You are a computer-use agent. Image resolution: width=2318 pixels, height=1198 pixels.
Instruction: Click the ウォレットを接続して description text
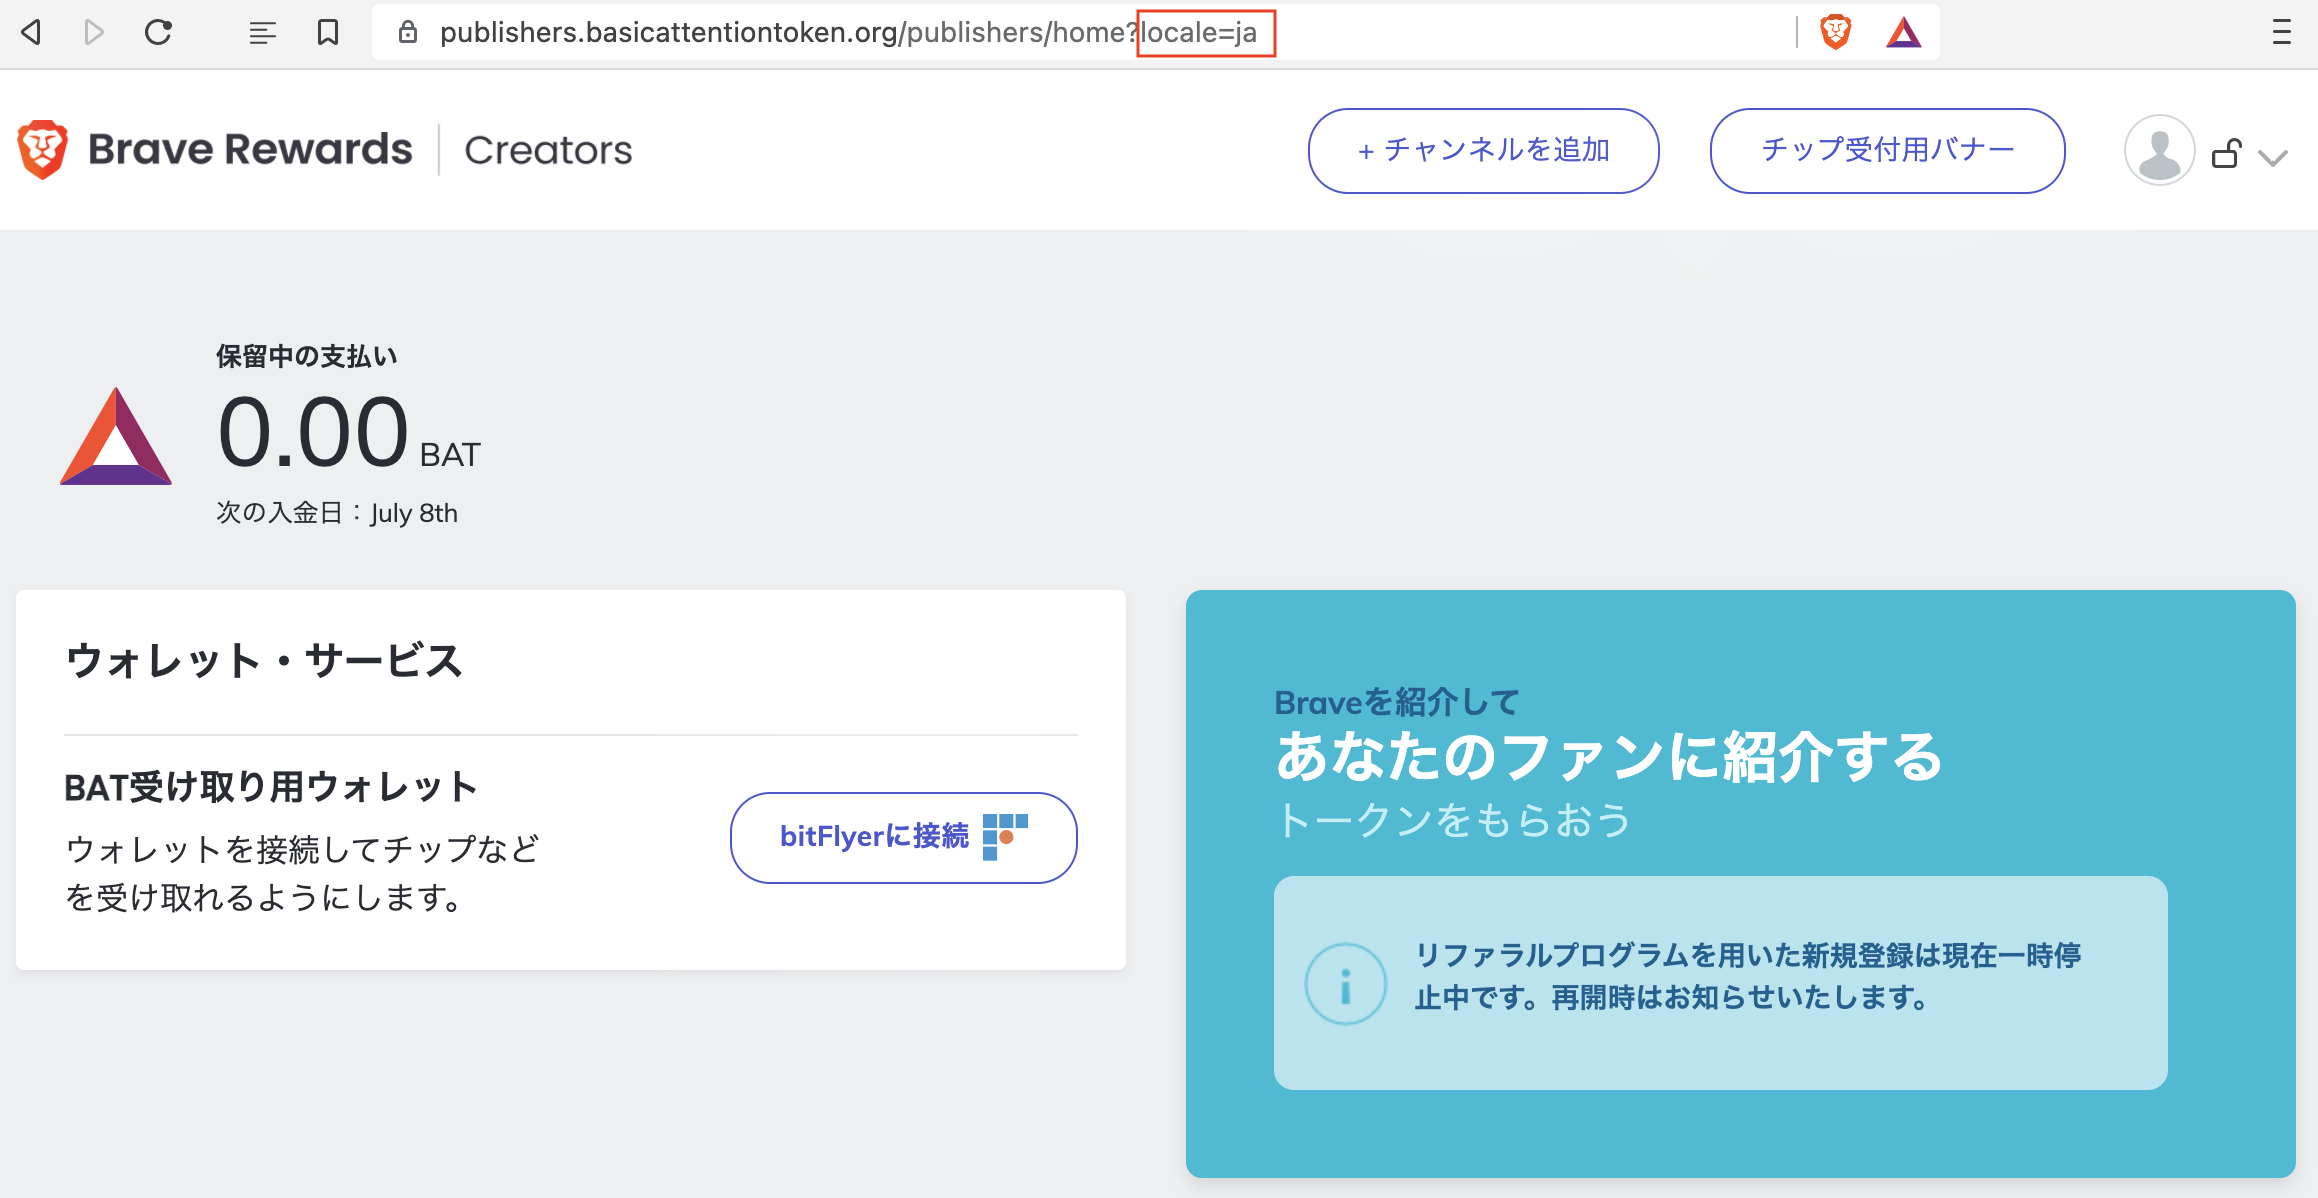coord(302,873)
